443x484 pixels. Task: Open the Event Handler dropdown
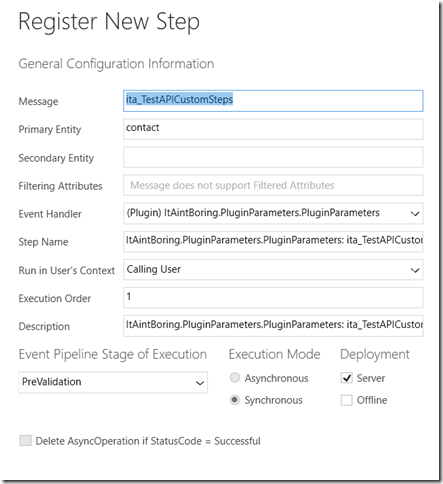273,213
